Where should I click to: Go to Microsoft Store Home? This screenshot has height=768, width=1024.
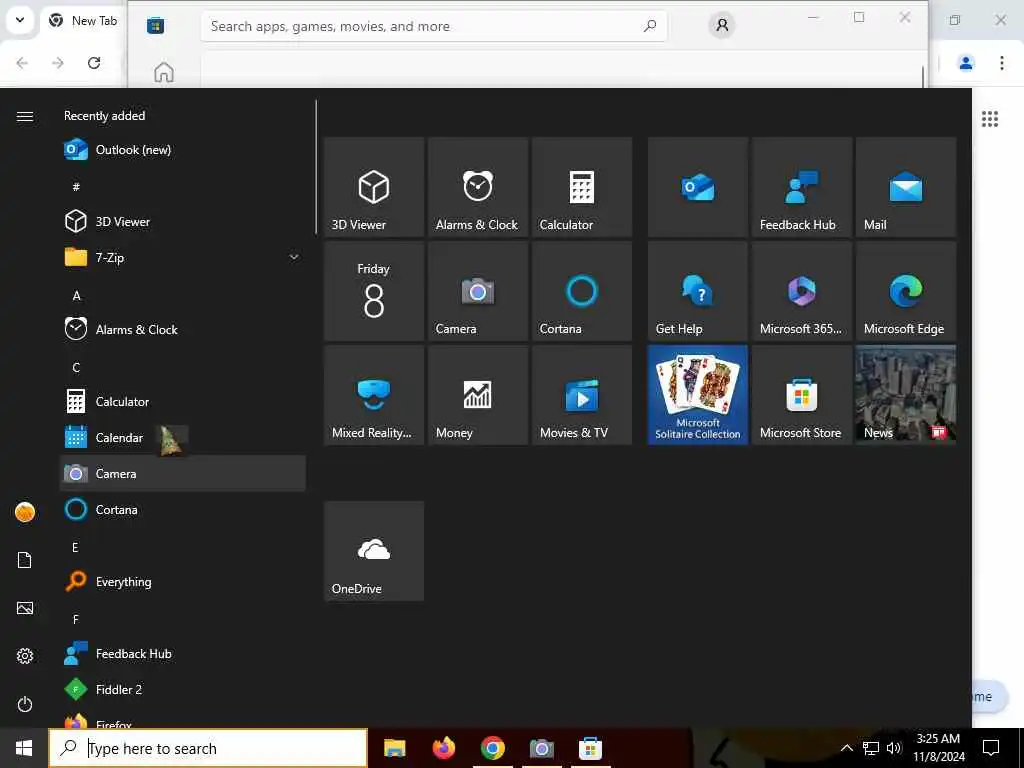164,72
